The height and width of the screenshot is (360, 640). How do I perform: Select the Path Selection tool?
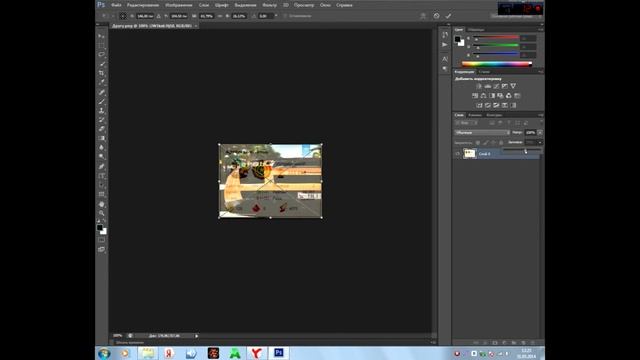101,185
